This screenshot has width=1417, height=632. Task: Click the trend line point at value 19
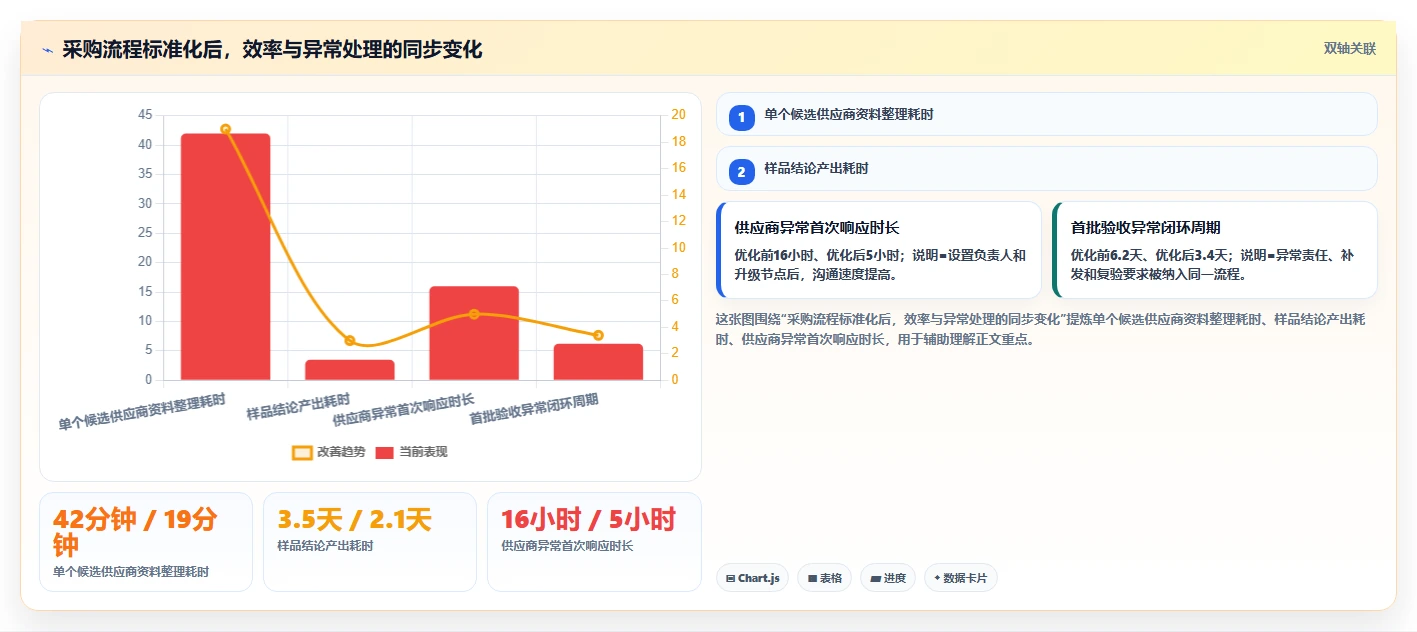(225, 129)
